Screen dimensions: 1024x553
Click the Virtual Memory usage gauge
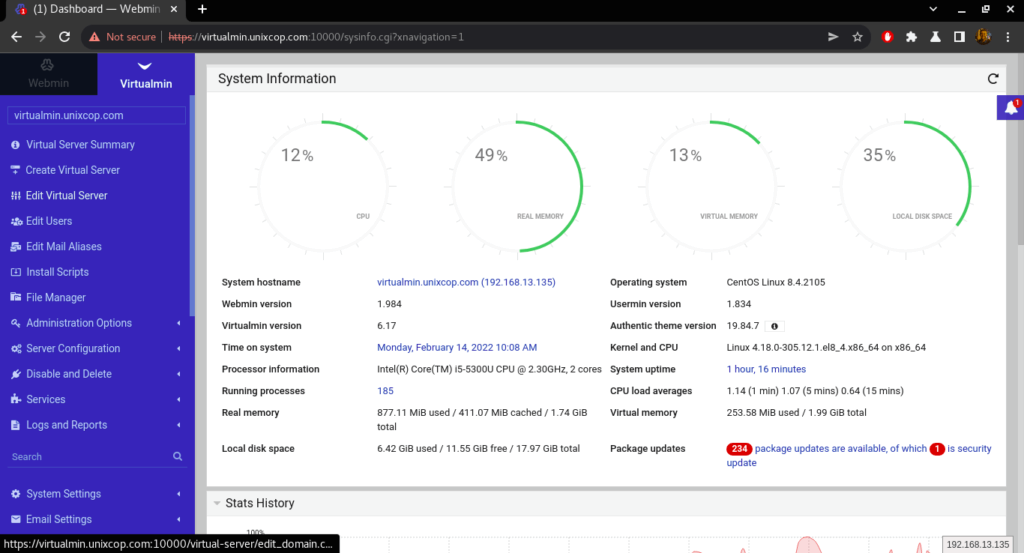click(x=712, y=187)
